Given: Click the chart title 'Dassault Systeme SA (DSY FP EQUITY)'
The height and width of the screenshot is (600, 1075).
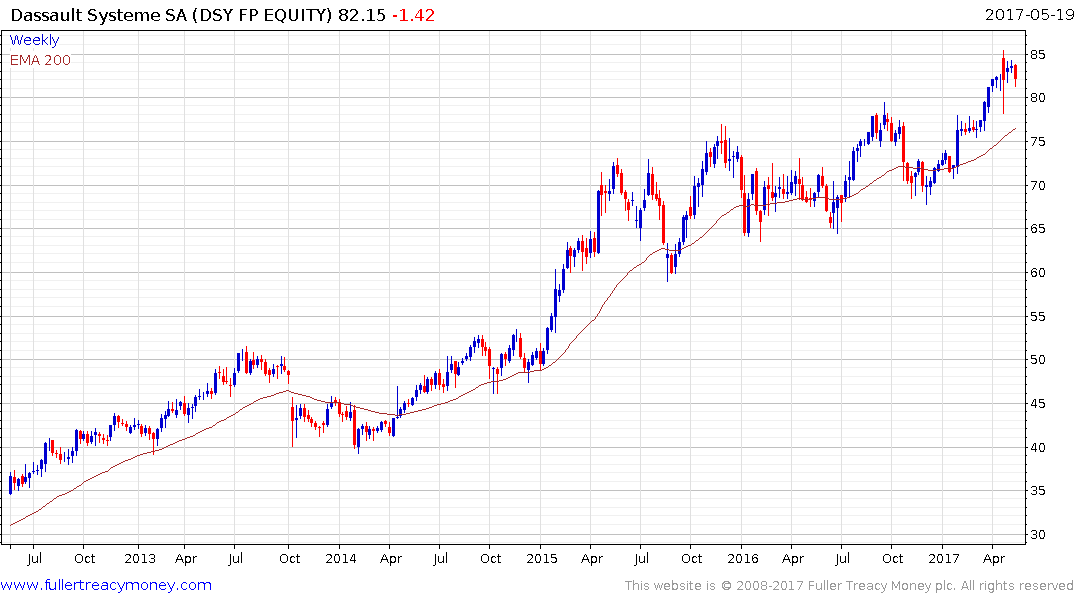Looking at the screenshot, I should click(x=171, y=15).
